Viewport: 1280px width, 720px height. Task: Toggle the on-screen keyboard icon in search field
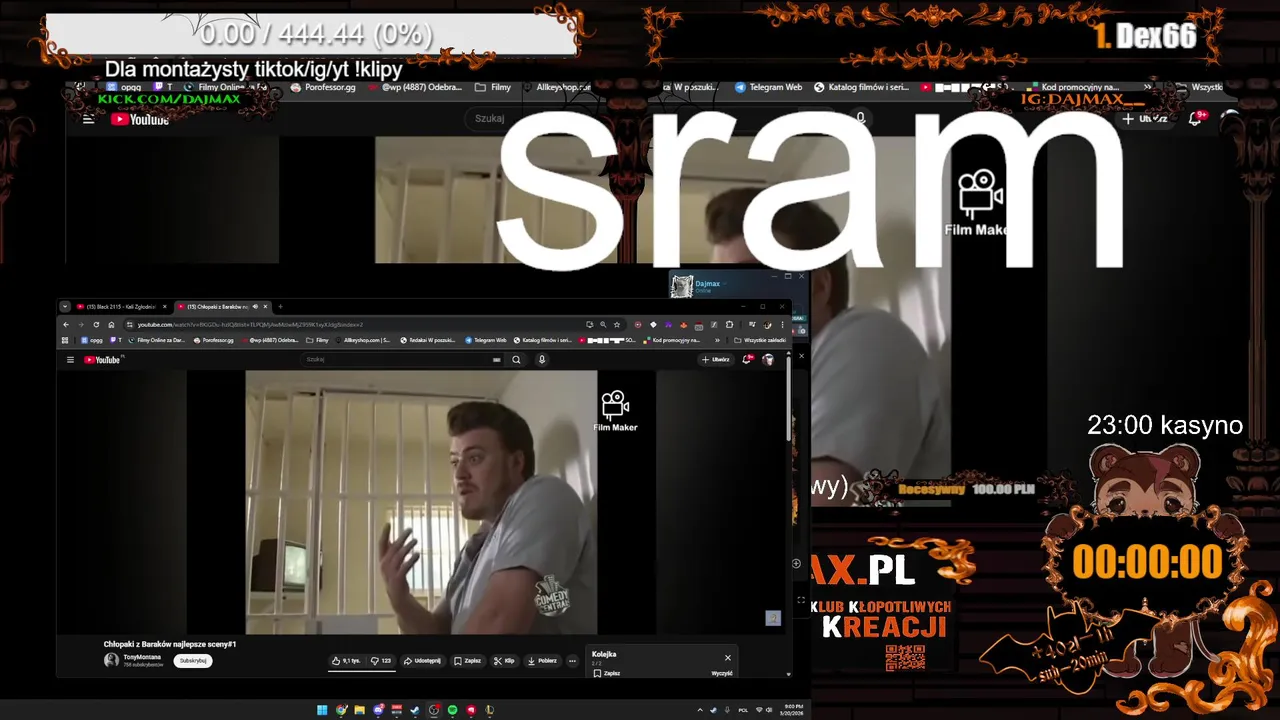pos(496,360)
